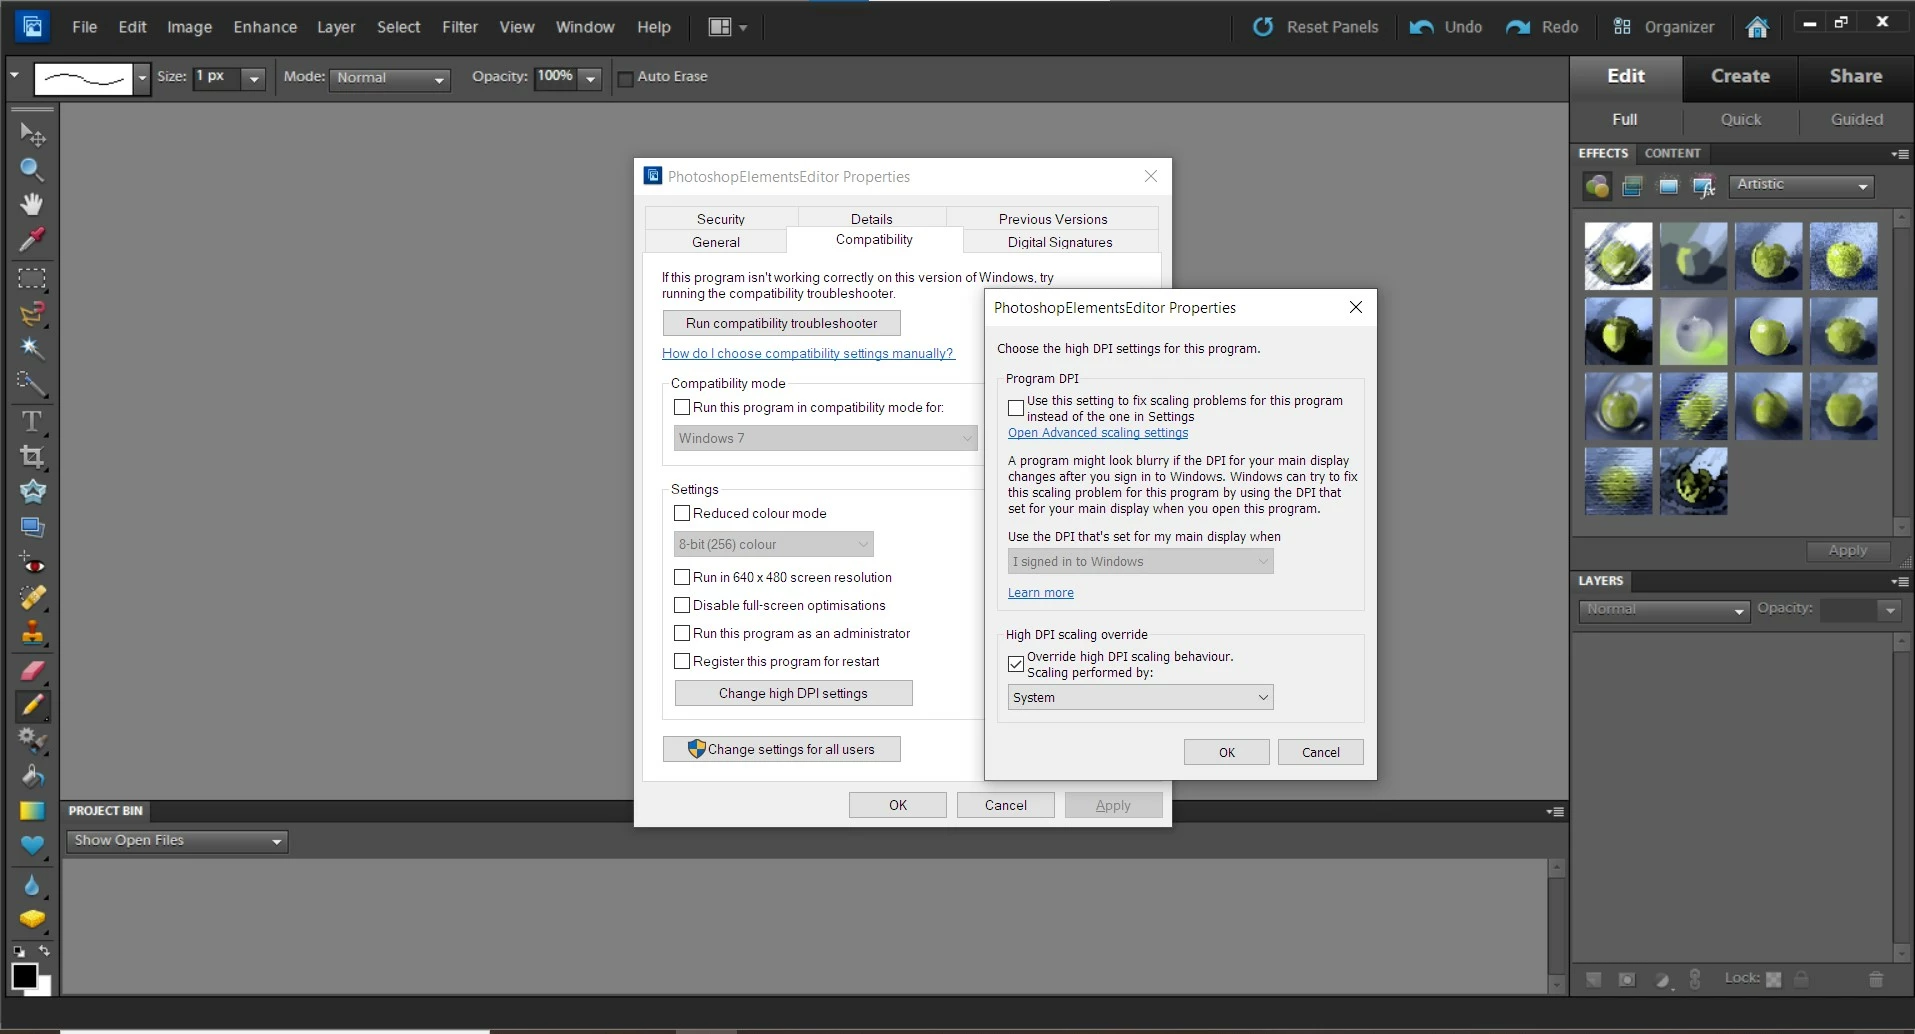
Task: Go to the Home welcome screen icon
Action: click(x=1757, y=27)
